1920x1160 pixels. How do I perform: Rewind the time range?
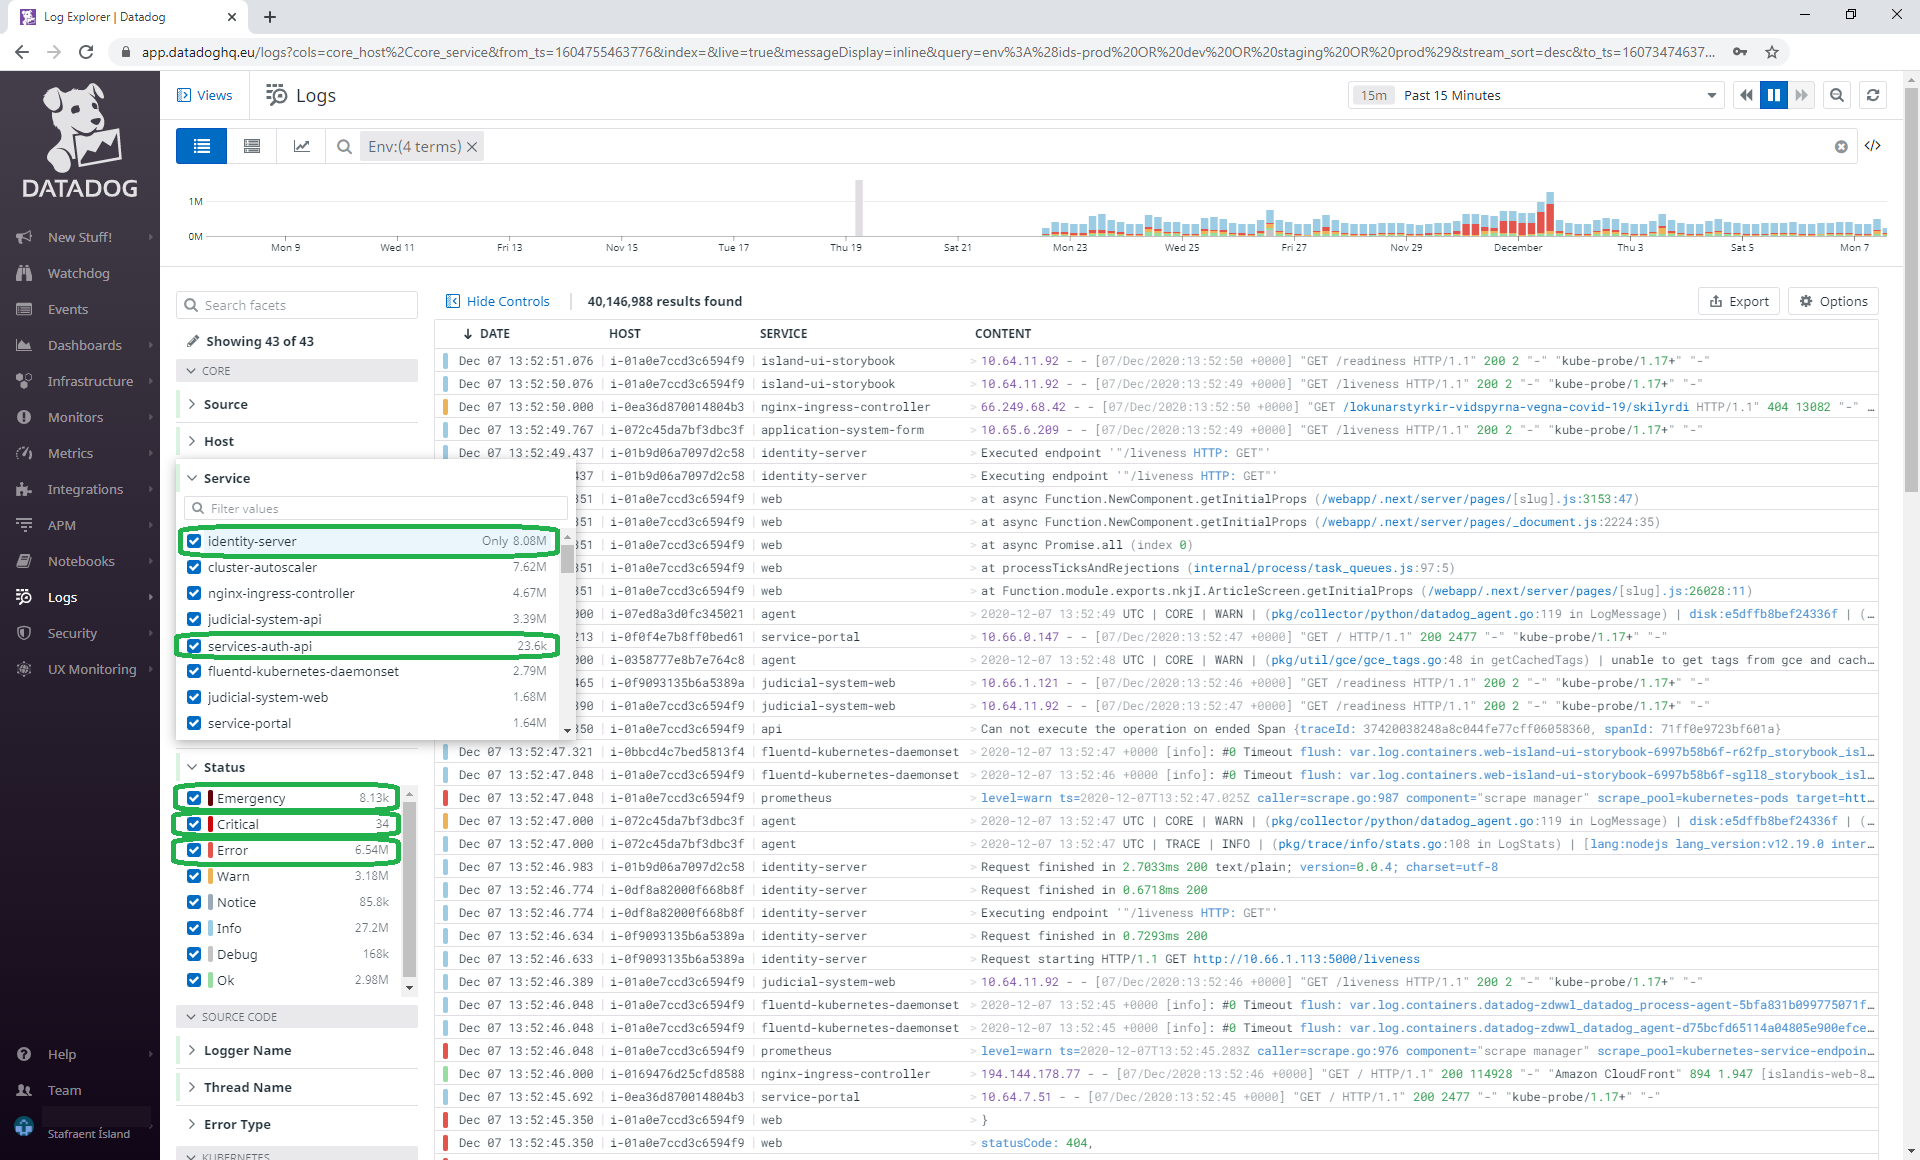[x=1746, y=95]
